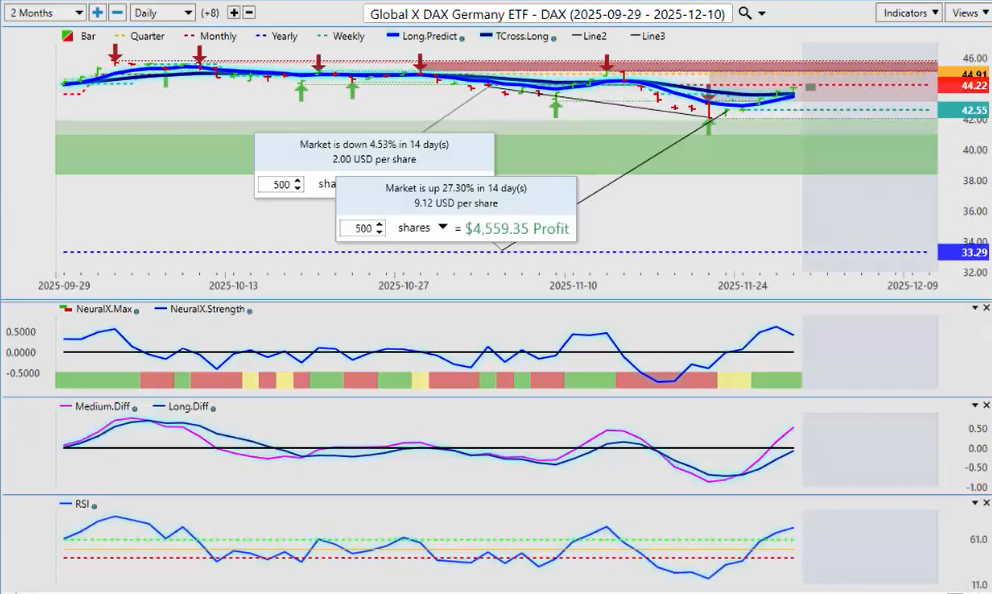The image size is (992, 594).
Task: Click the blue minus zoom-out button
Action: [x=116, y=13]
